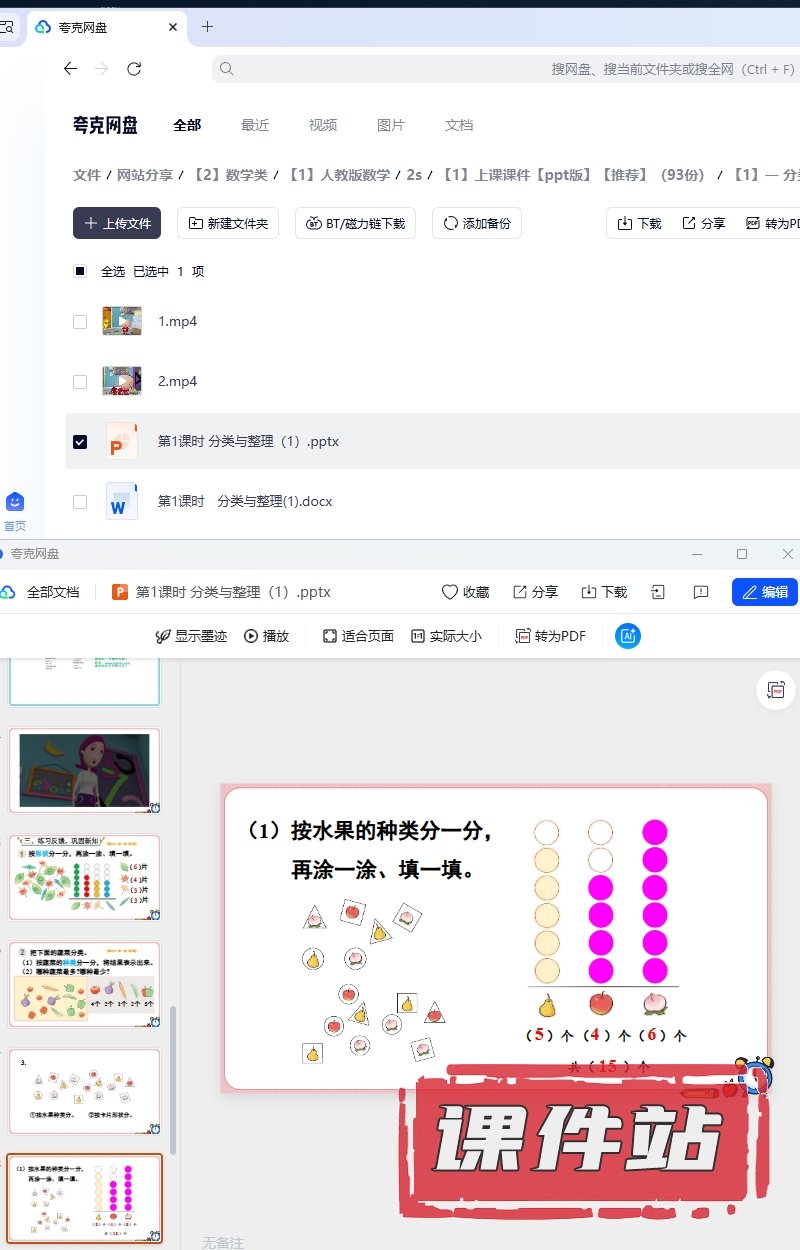Click the blue 编辑 edit button
The image size is (800, 1250).
[x=765, y=592]
